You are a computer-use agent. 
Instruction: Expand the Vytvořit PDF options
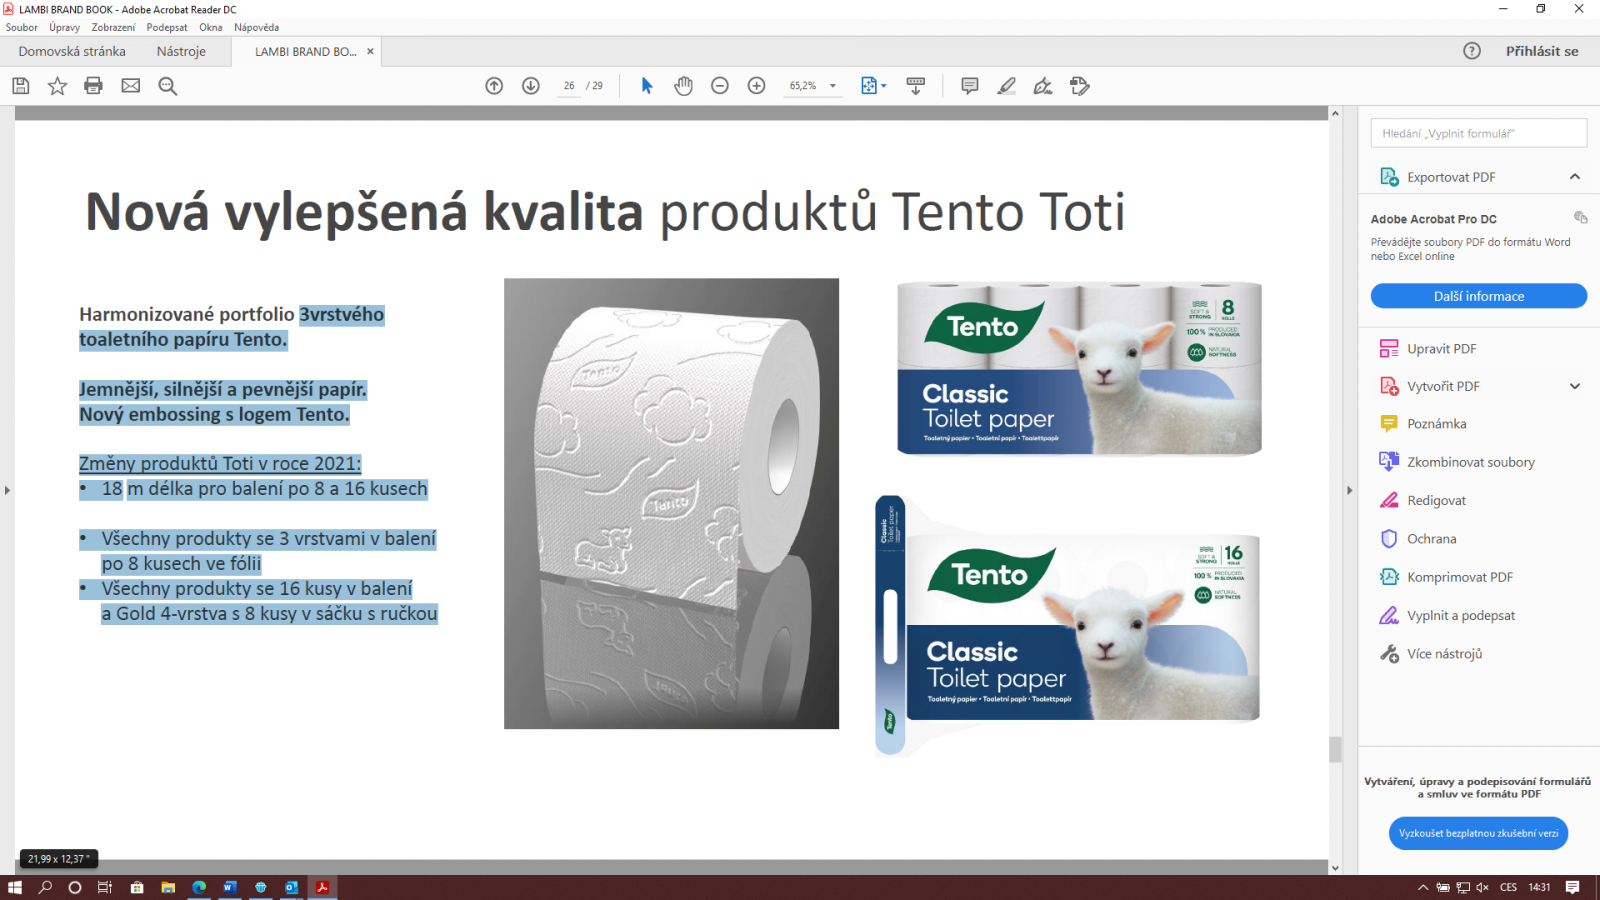click(x=1575, y=386)
